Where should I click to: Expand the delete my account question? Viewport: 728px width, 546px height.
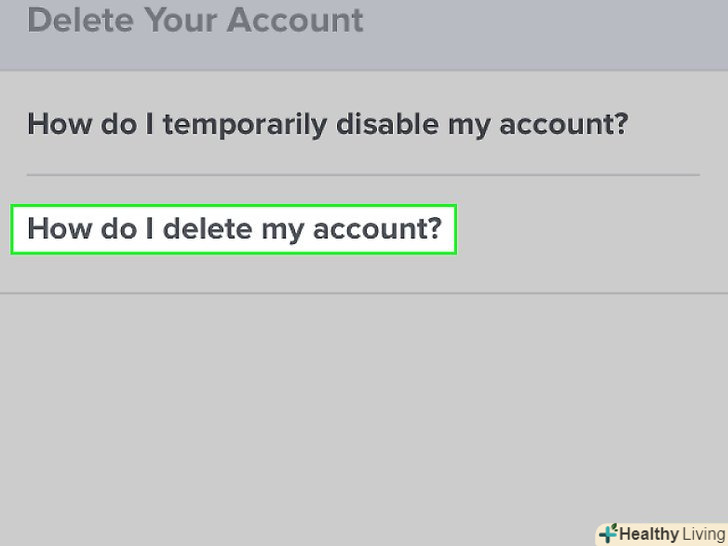pos(234,229)
